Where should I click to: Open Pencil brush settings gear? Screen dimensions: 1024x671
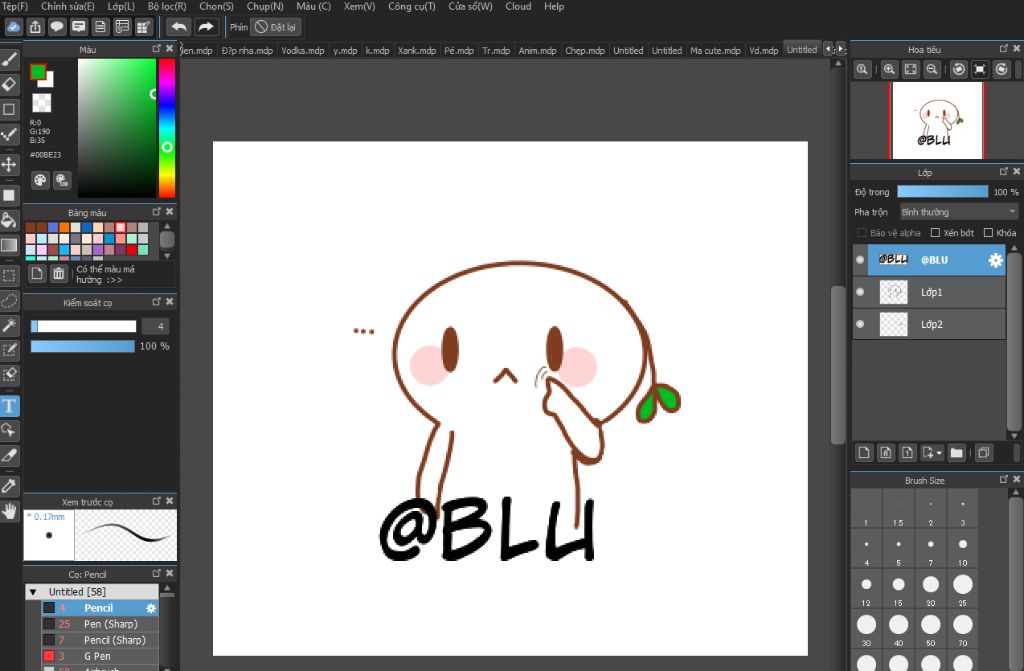point(151,608)
